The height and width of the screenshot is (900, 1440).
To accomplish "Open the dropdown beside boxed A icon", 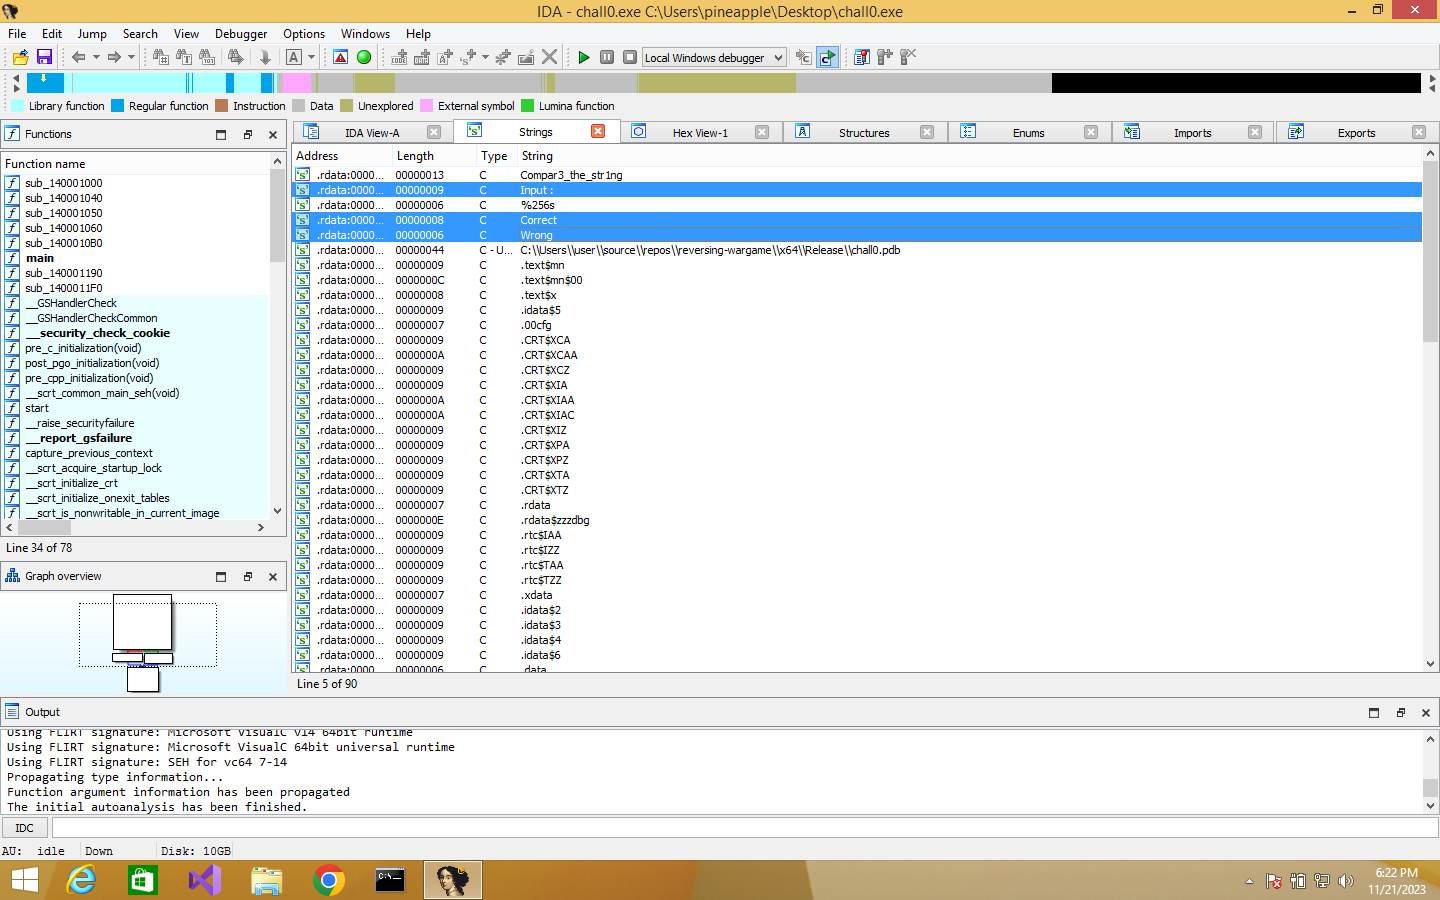I will [311, 57].
